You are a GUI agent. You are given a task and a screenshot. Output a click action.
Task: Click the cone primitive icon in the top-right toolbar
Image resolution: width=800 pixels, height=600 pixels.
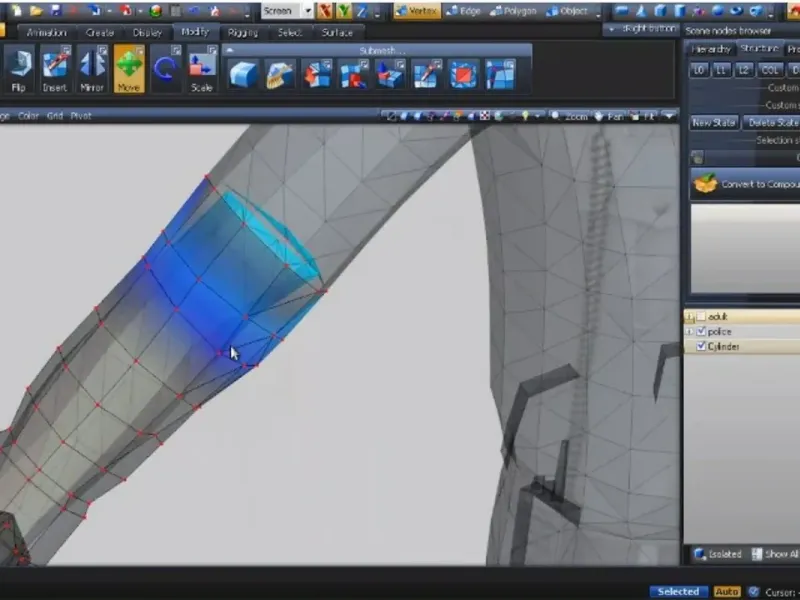click(641, 10)
